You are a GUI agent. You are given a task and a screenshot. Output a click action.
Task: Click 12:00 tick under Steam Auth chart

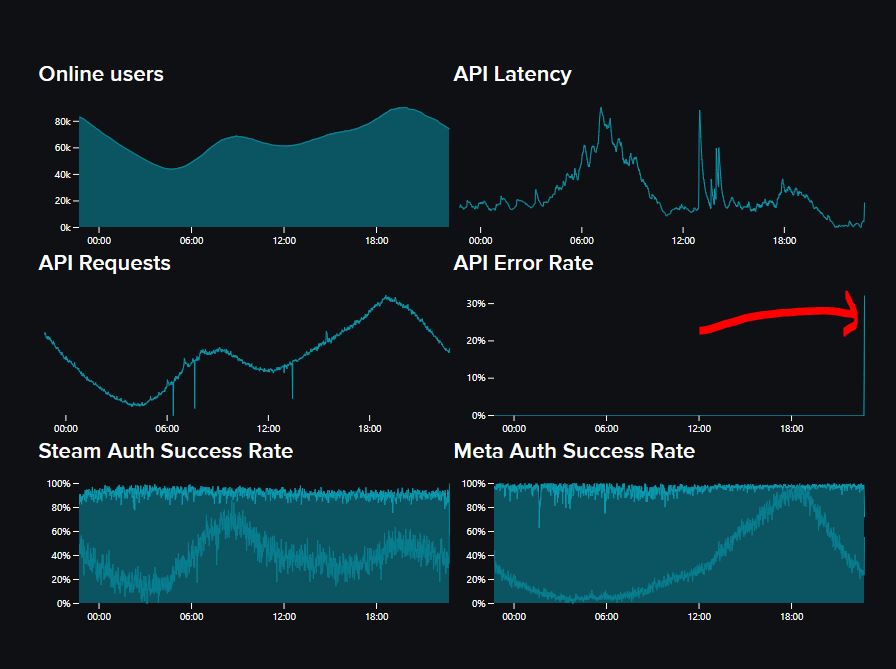(284, 617)
